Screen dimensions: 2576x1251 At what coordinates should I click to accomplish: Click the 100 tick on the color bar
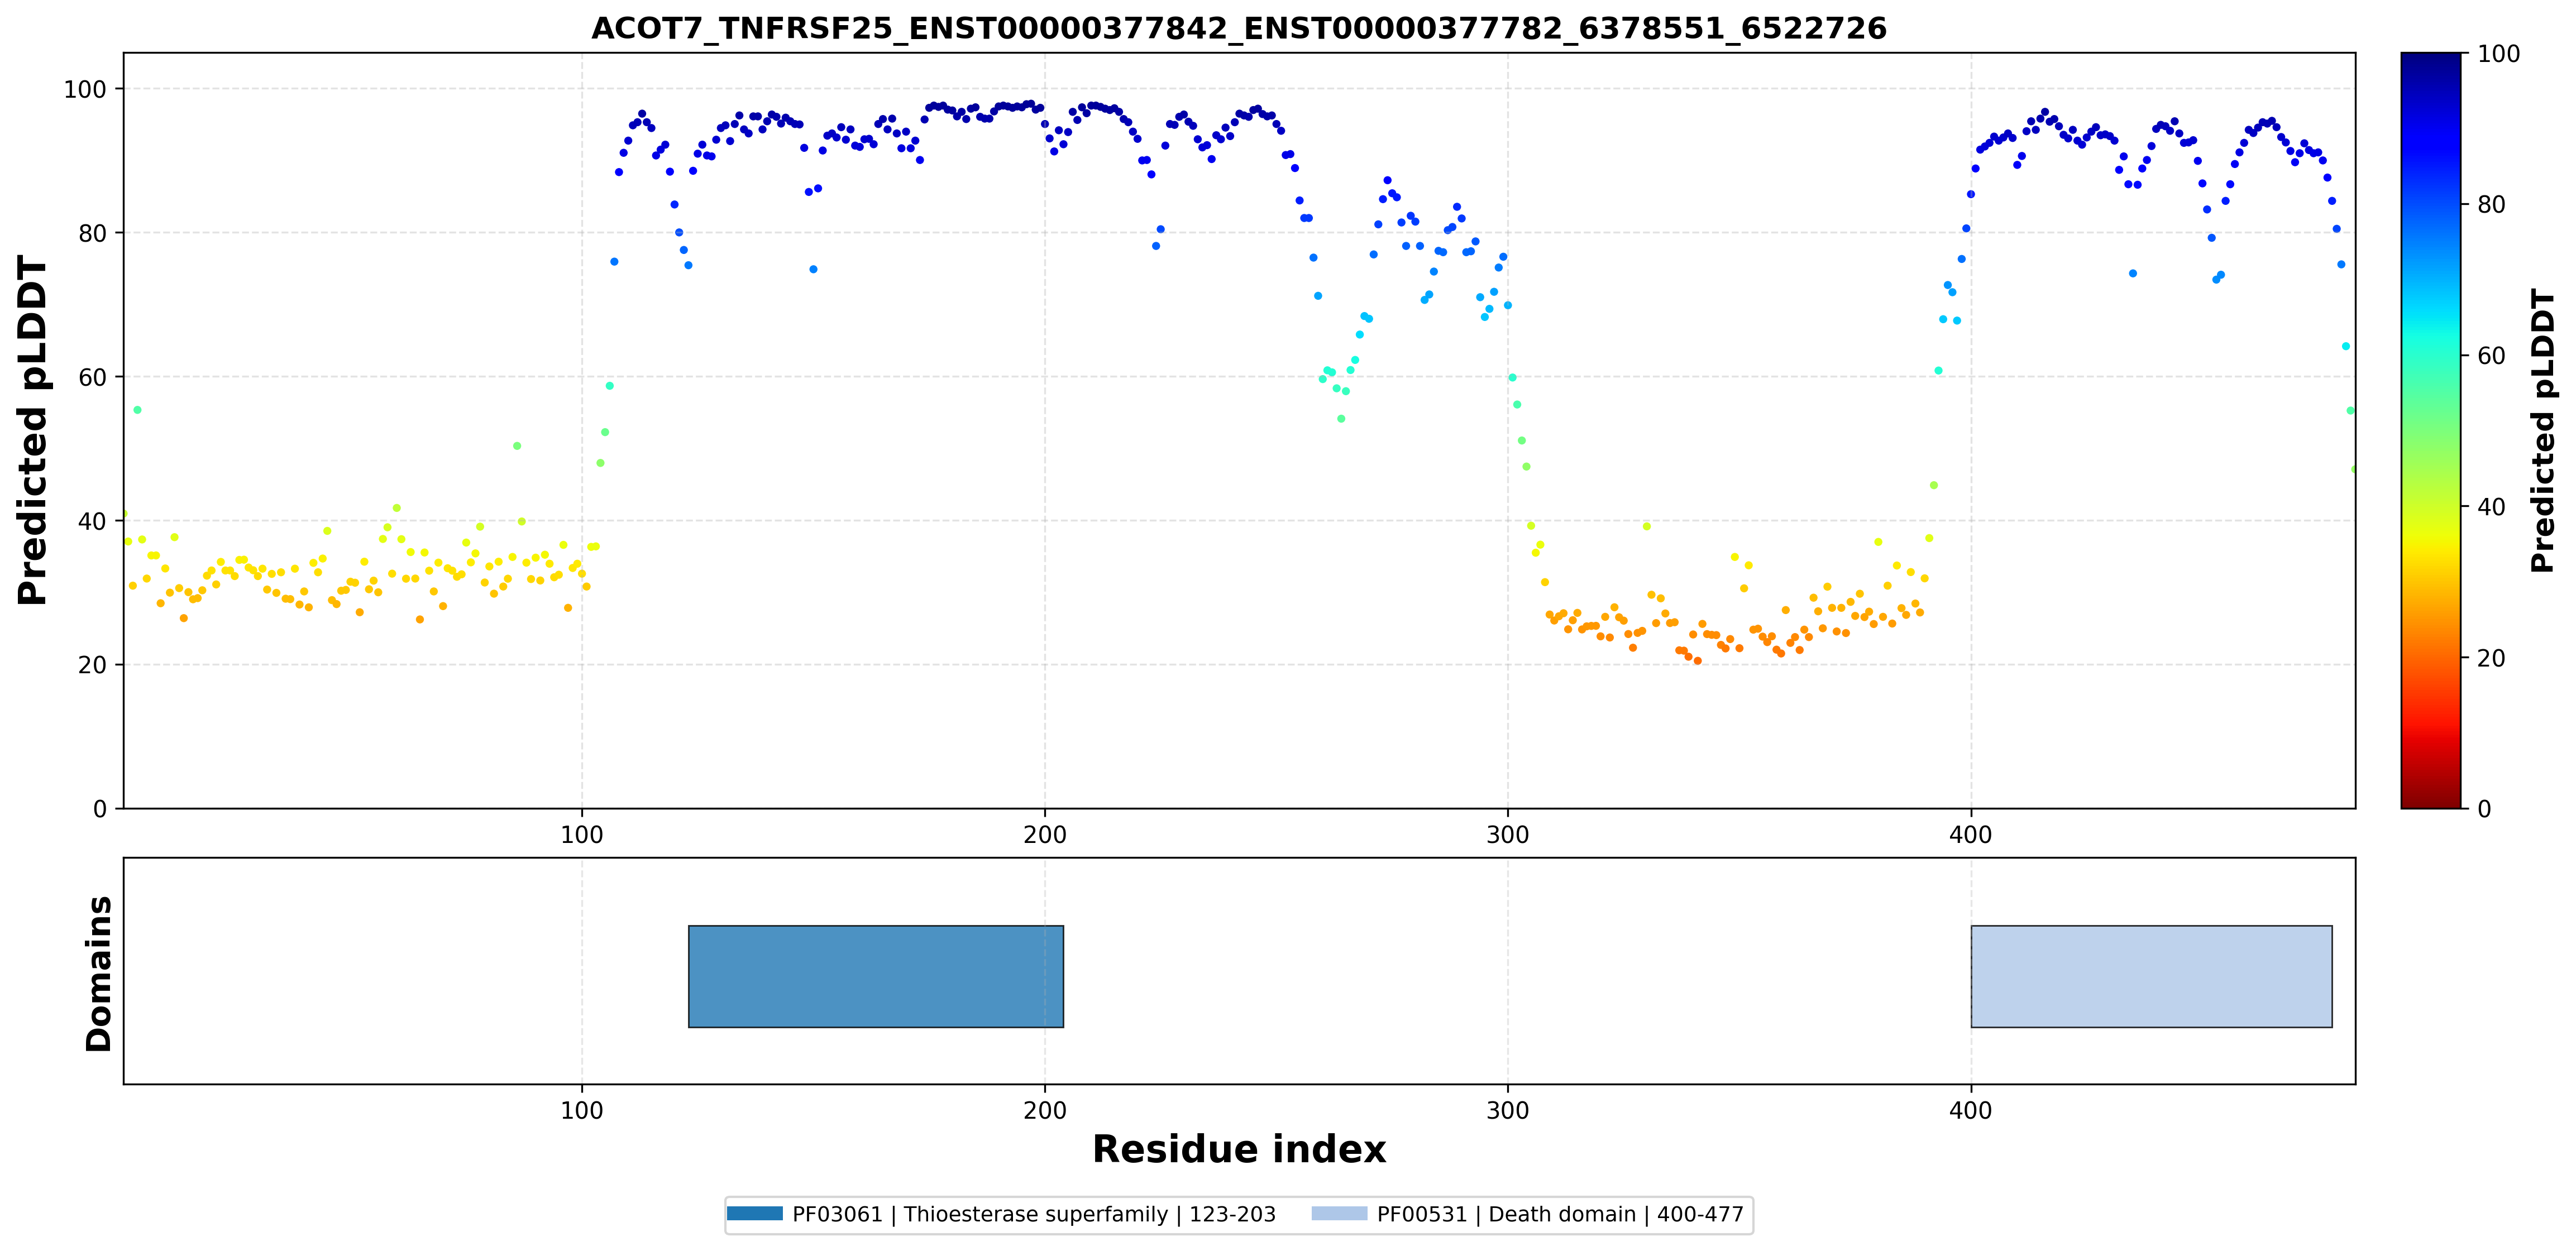pyautogui.click(x=2498, y=54)
